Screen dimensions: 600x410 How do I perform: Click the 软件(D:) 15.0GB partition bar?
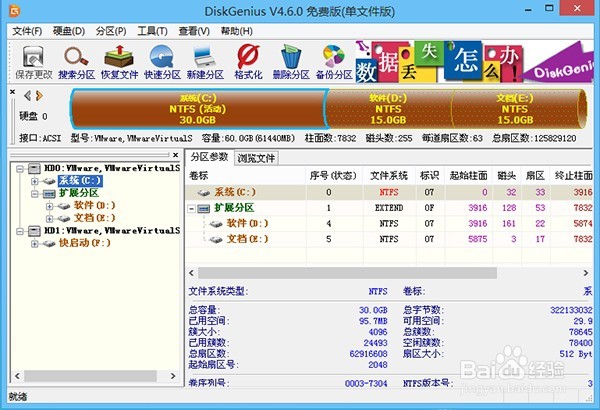388,109
